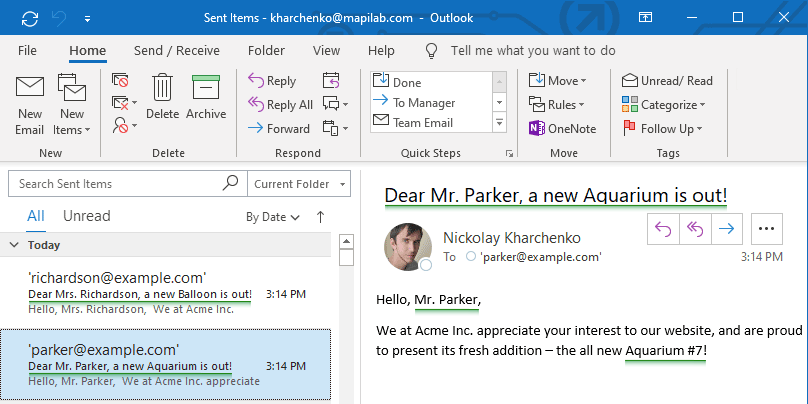Open the Clean Up dropdown
The image size is (808, 404).
124,103
